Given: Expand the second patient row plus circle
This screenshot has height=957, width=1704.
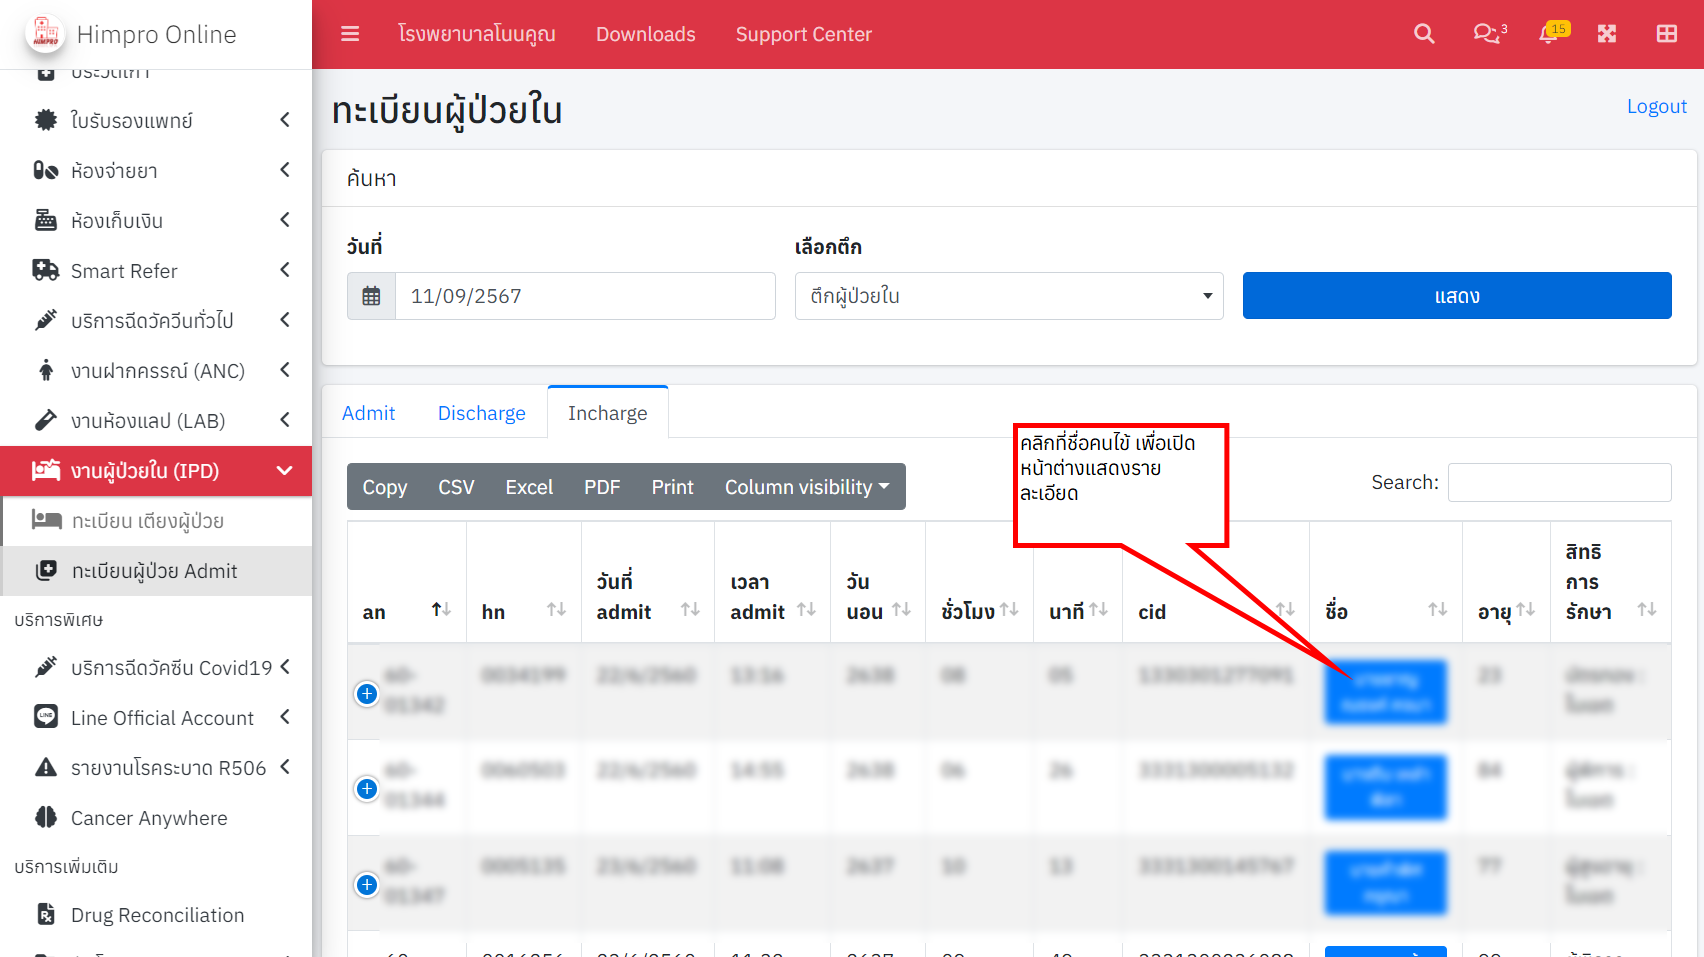Looking at the screenshot, I should coord(366,788).
